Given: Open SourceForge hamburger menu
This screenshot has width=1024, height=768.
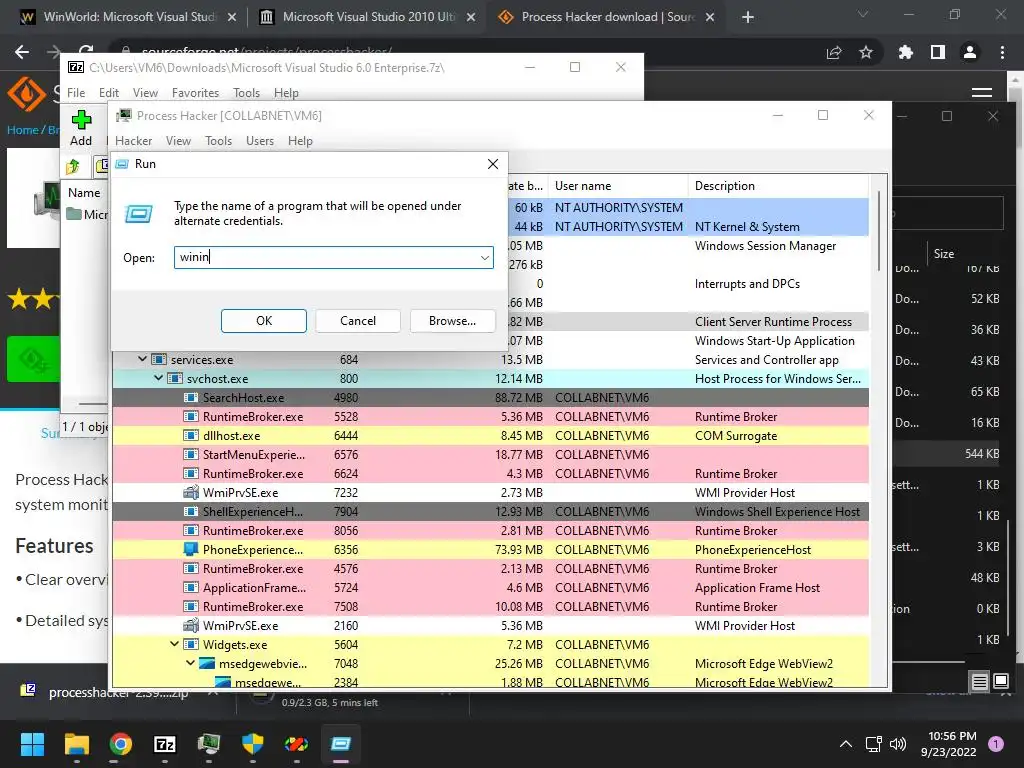Looking at the screenshot, I should pos(982,93).
